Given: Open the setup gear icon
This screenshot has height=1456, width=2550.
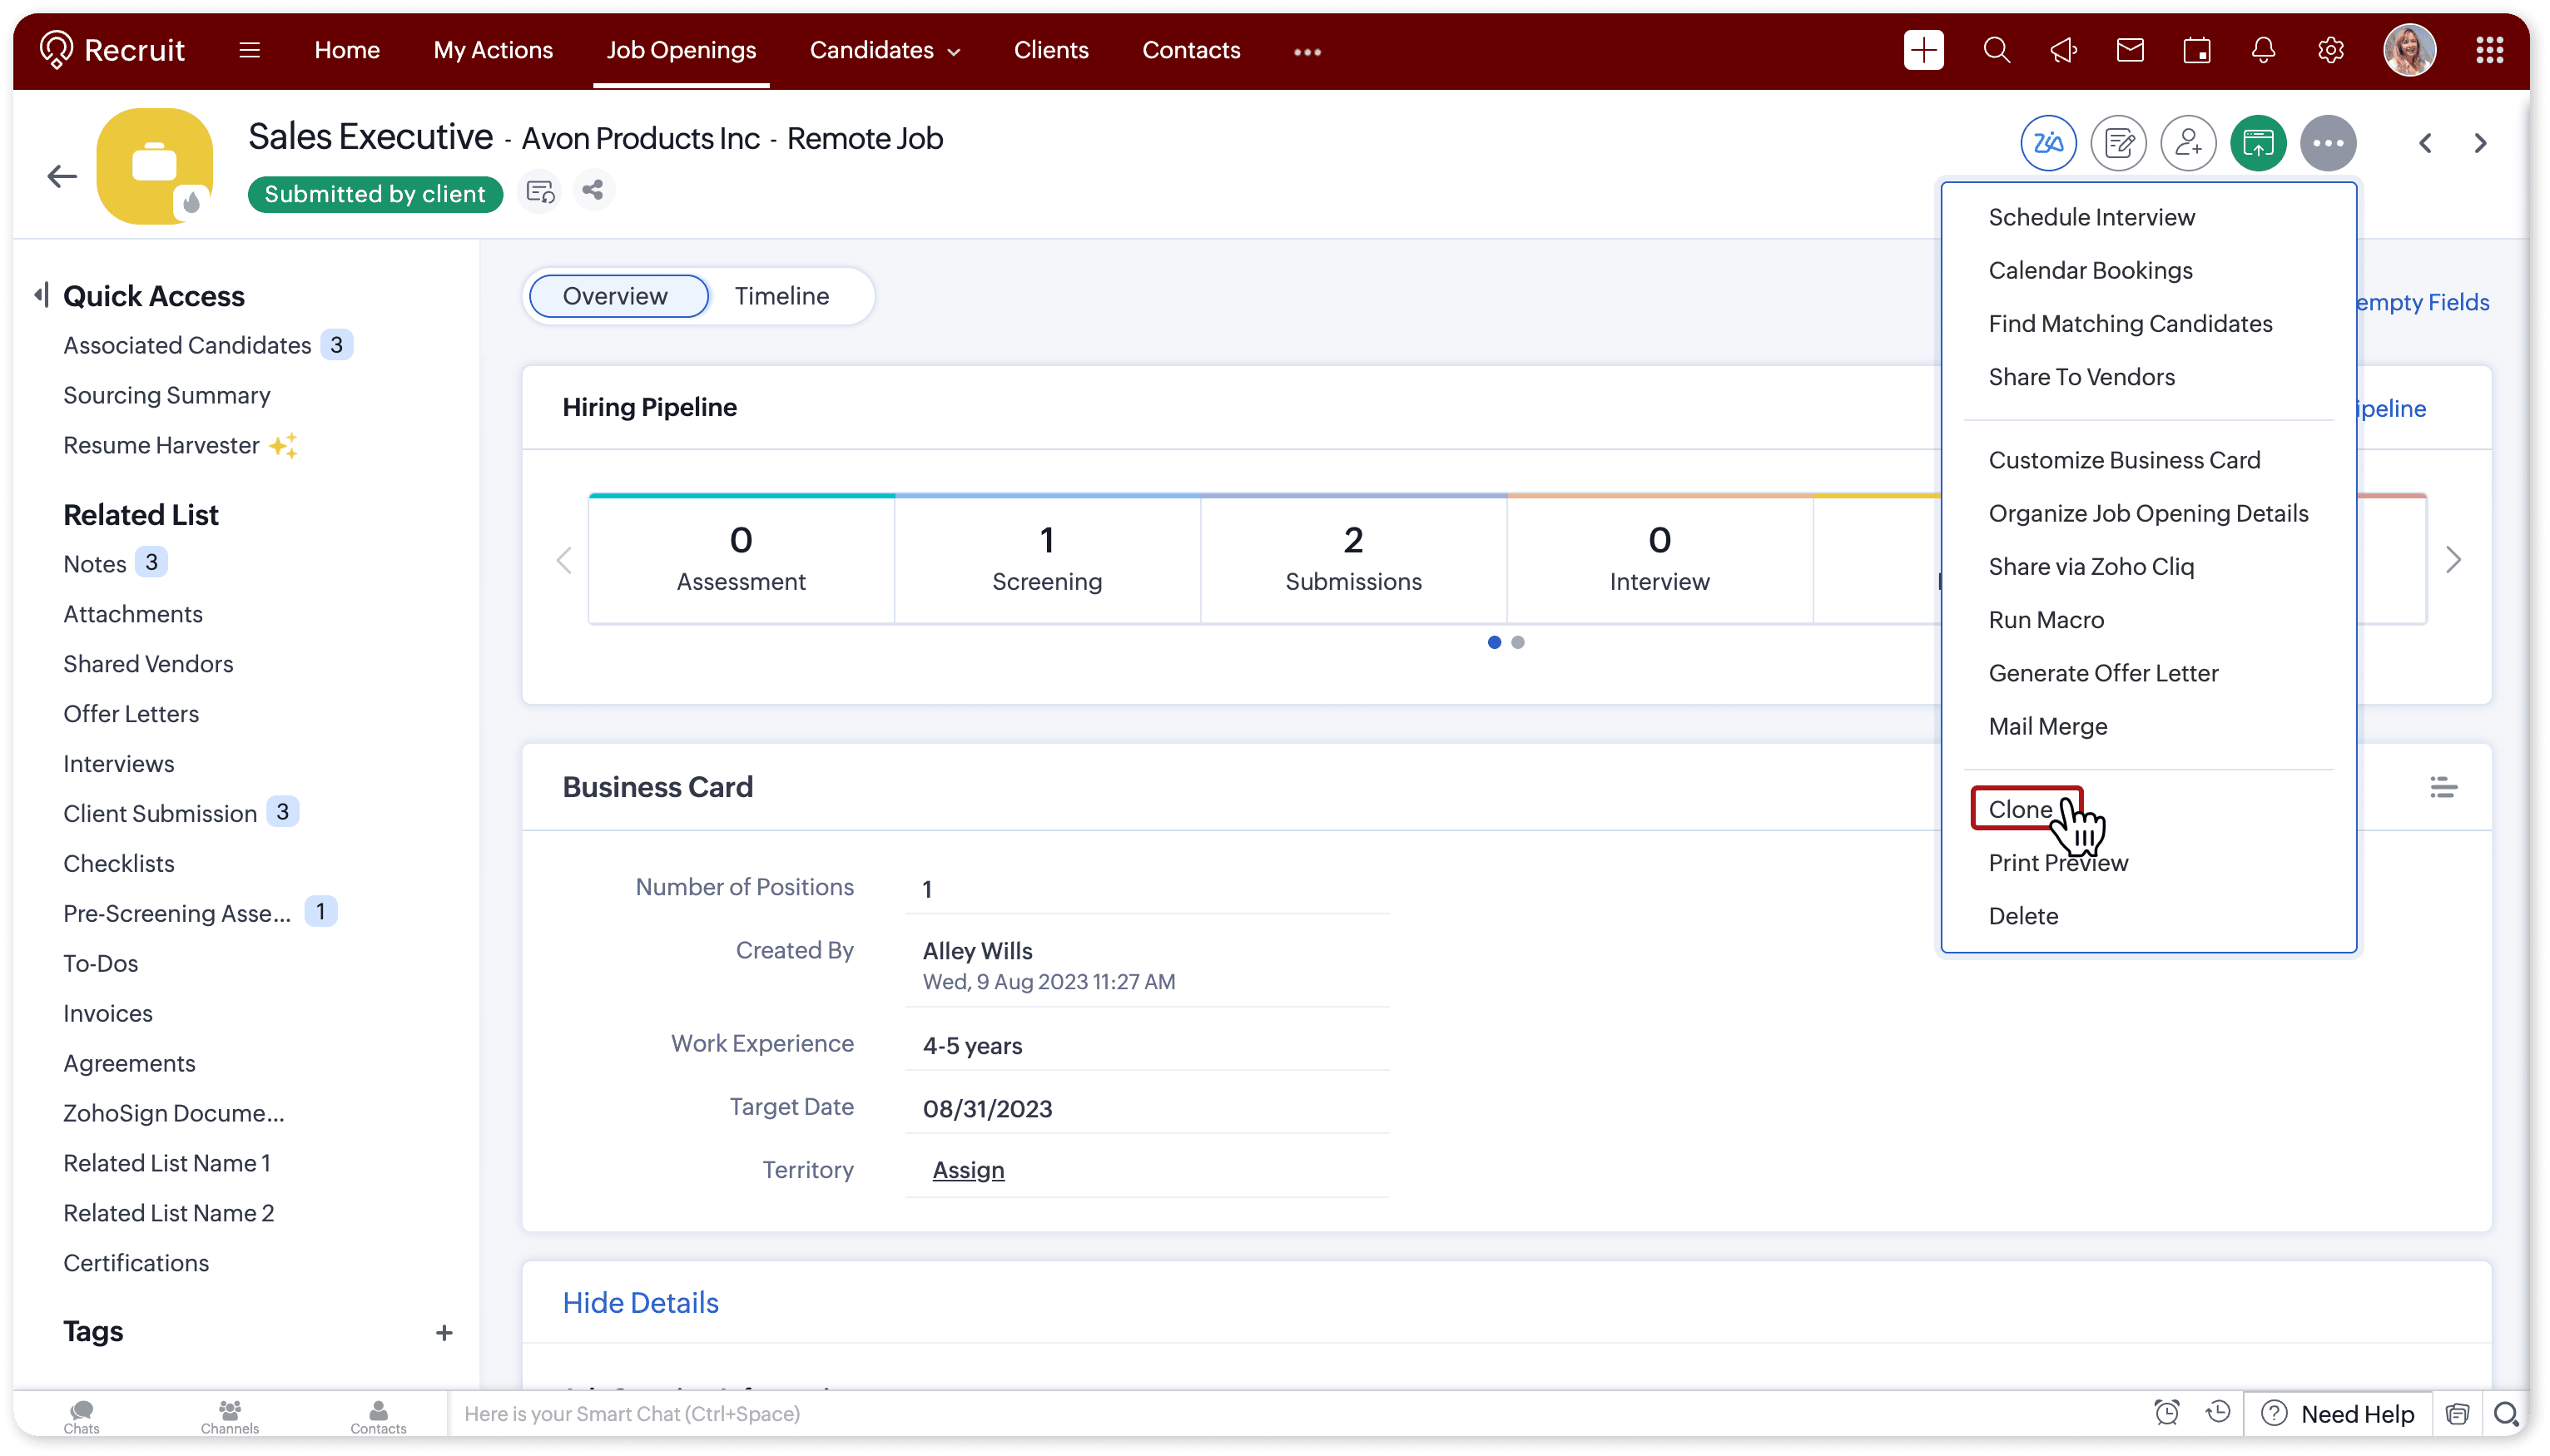Looking at the screenshot, I should point(2330,50).
